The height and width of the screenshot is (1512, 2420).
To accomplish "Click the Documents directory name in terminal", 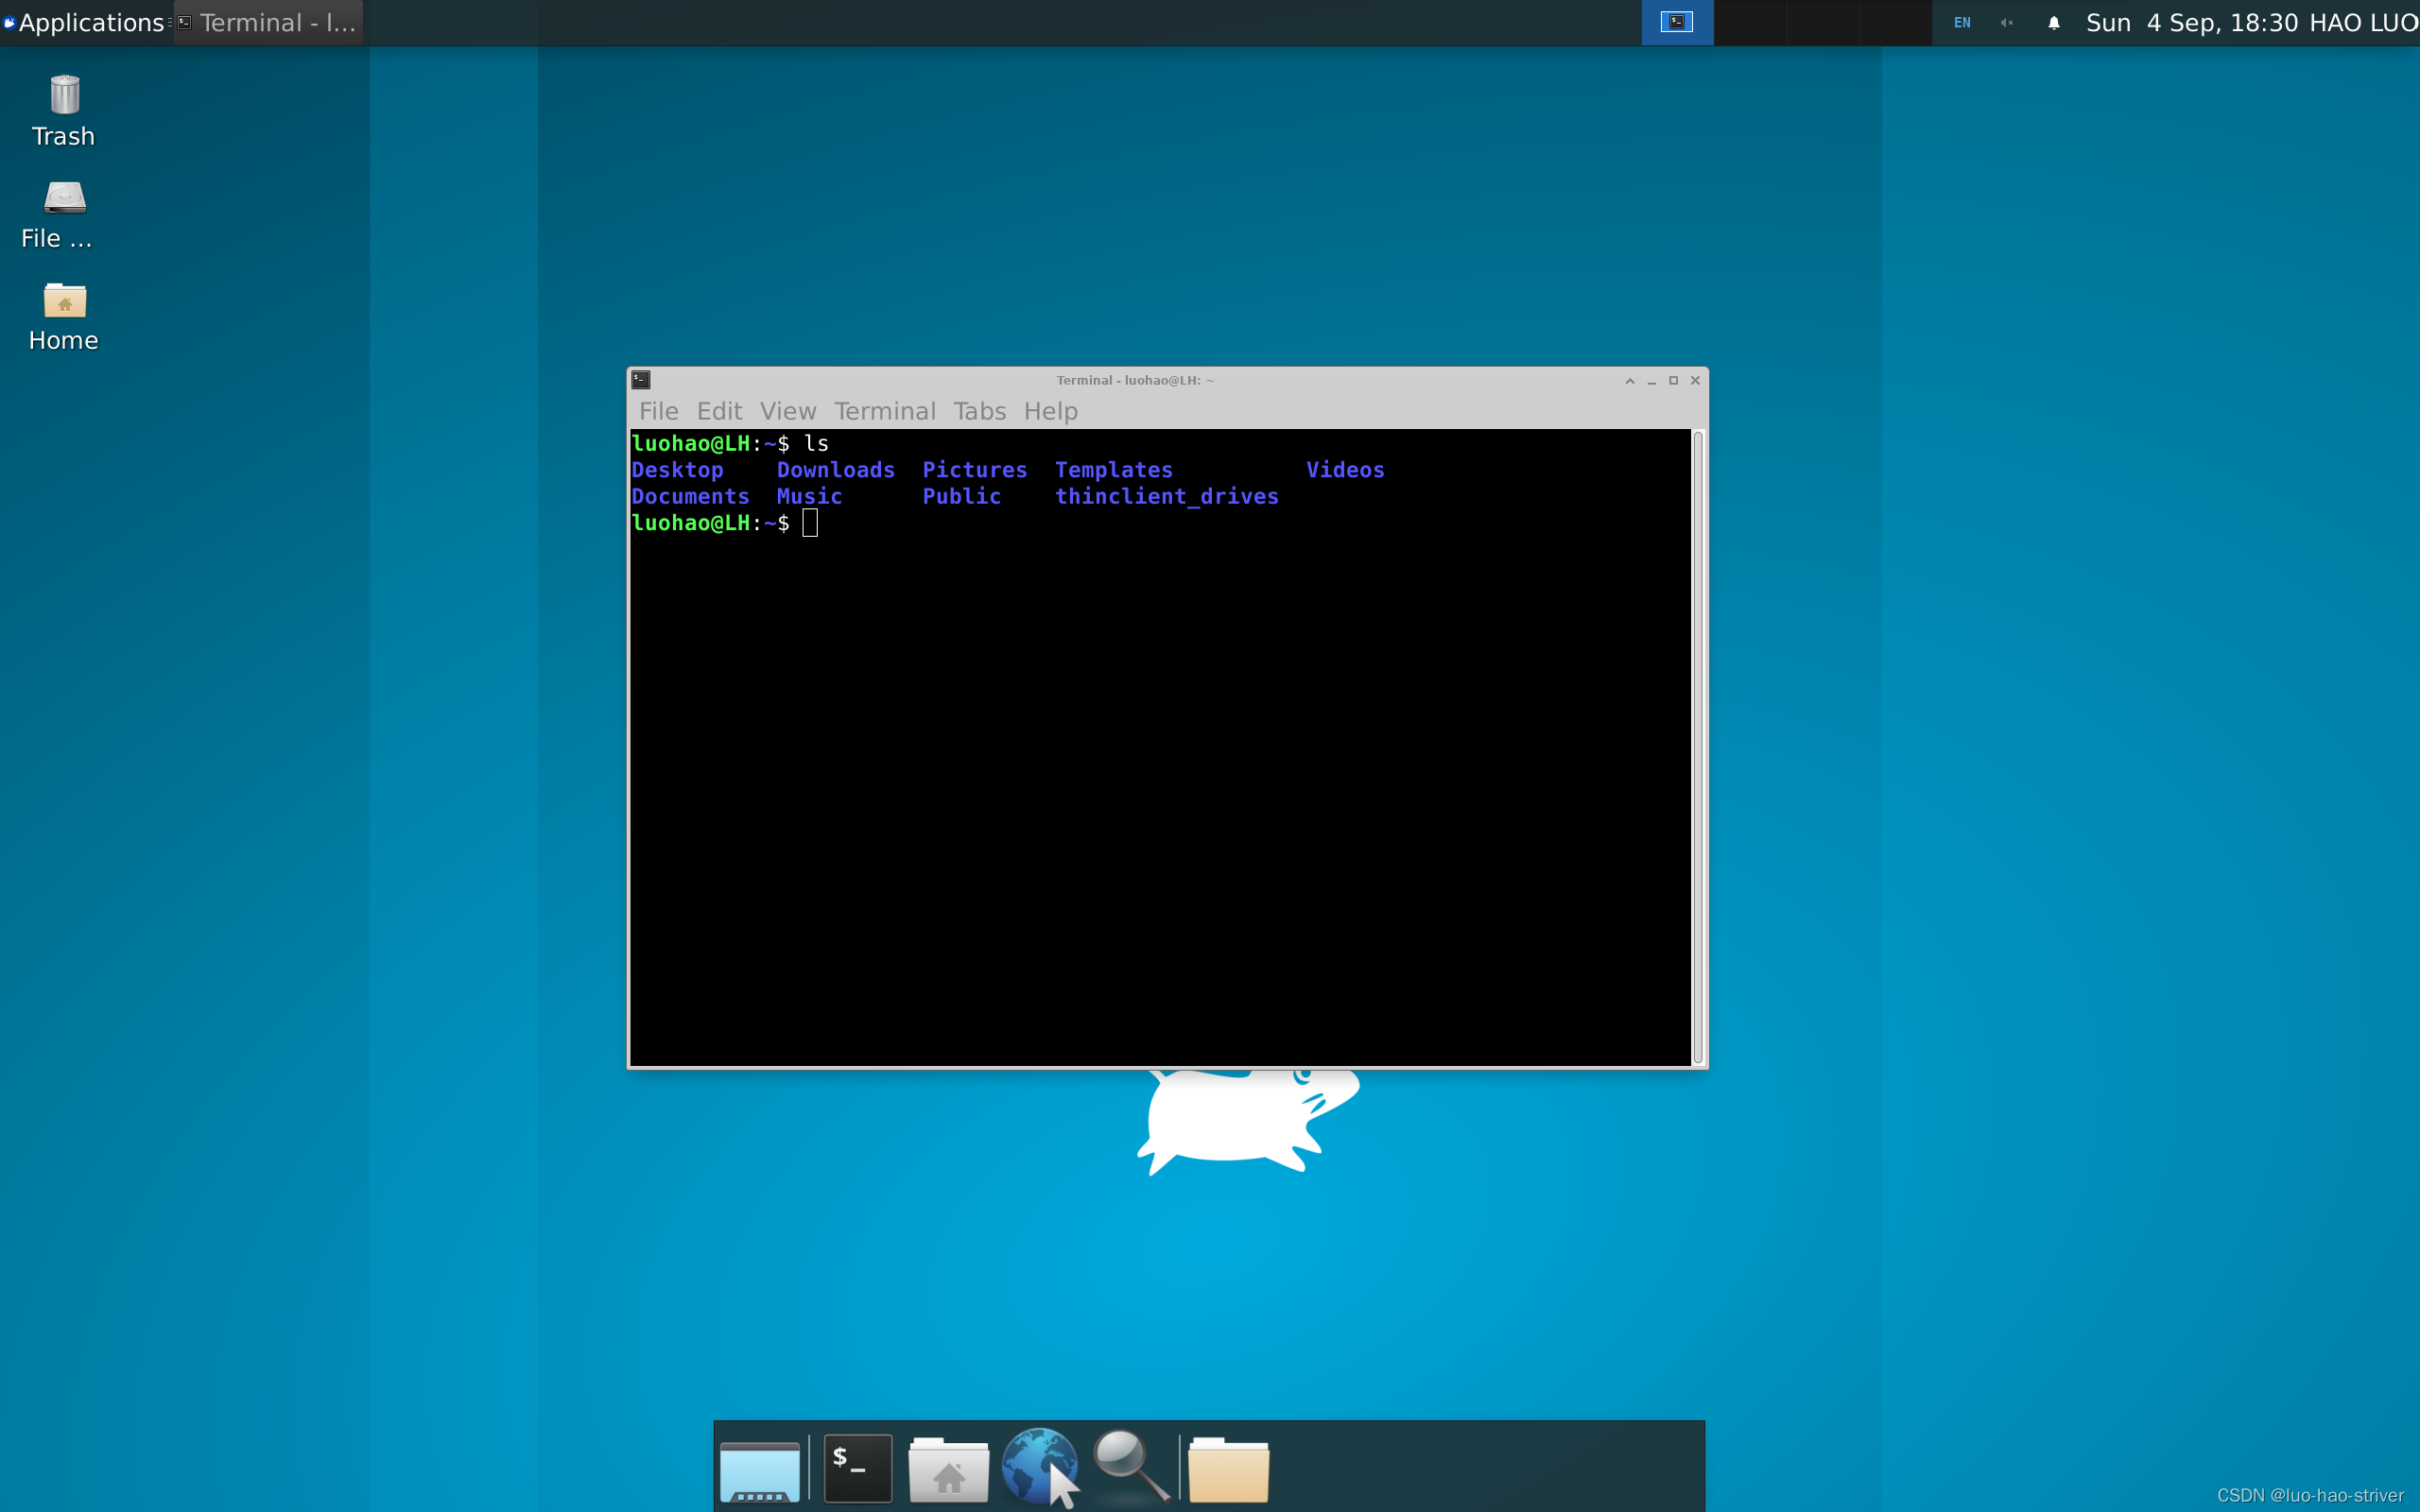I will point(690,497).
